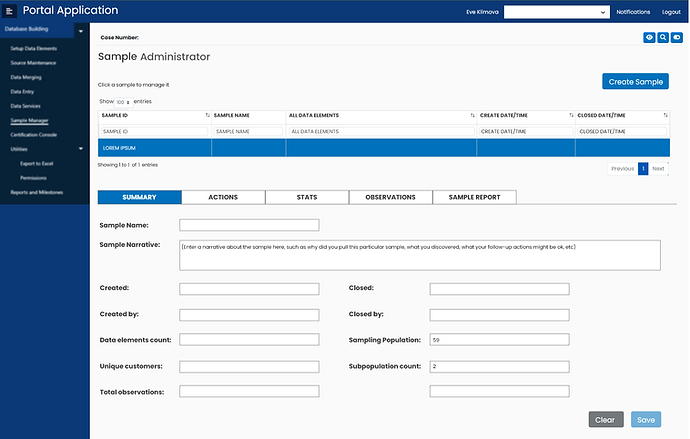Screen dimensions: 690x439
Task: Open Source Maintenance in sidebar
Action: click(x=33, y=63)
